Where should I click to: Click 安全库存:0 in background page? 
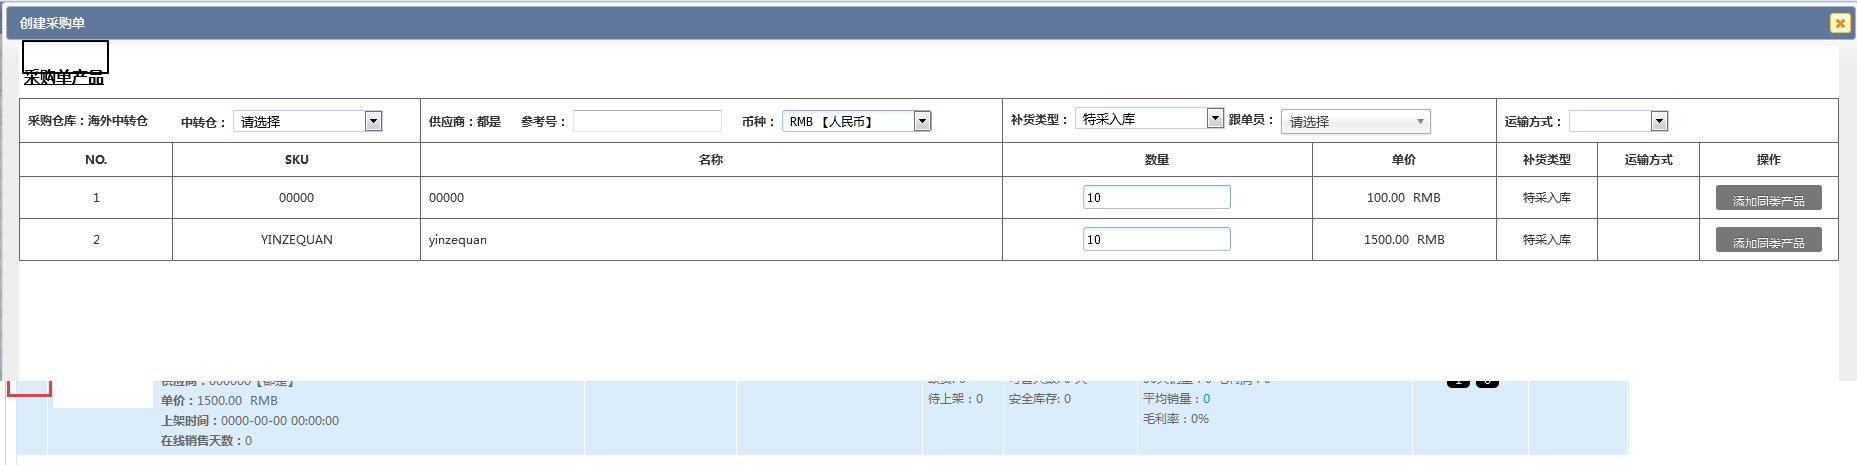pyautogui.click(x=1040, y=399)
